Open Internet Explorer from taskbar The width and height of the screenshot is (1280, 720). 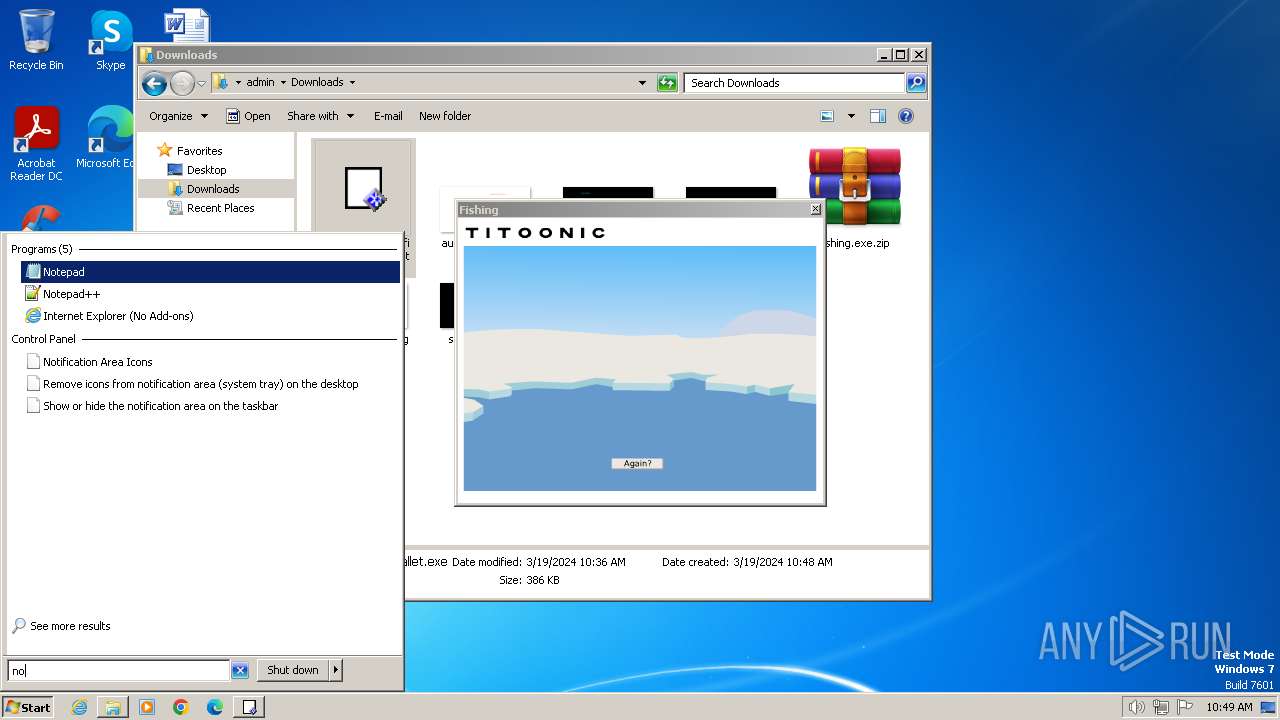click(x=79, y=707)
